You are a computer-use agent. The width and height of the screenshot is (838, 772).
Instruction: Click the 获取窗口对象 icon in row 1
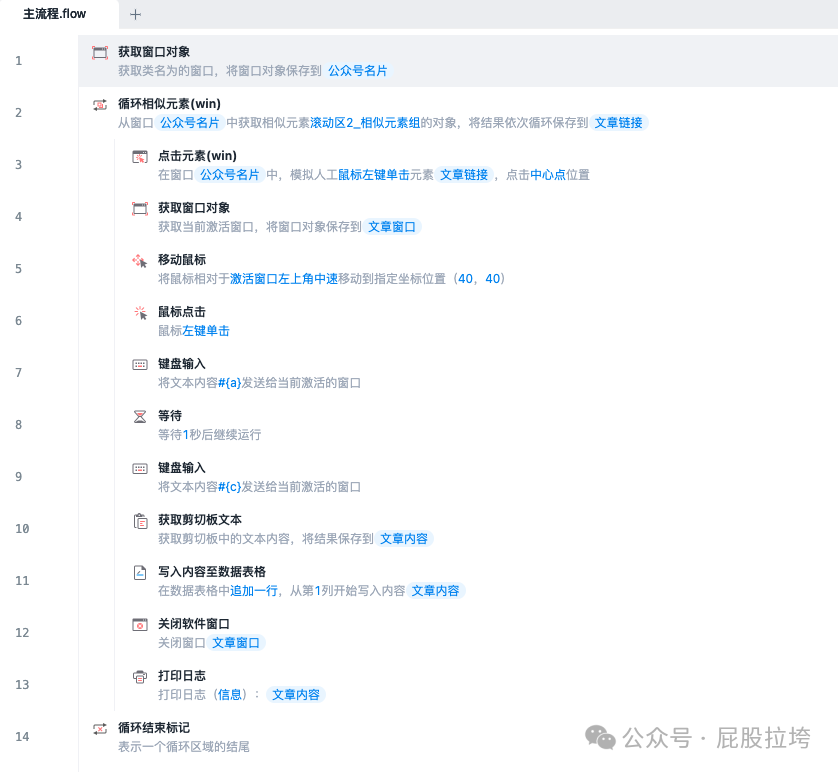[x=100, y=52]
